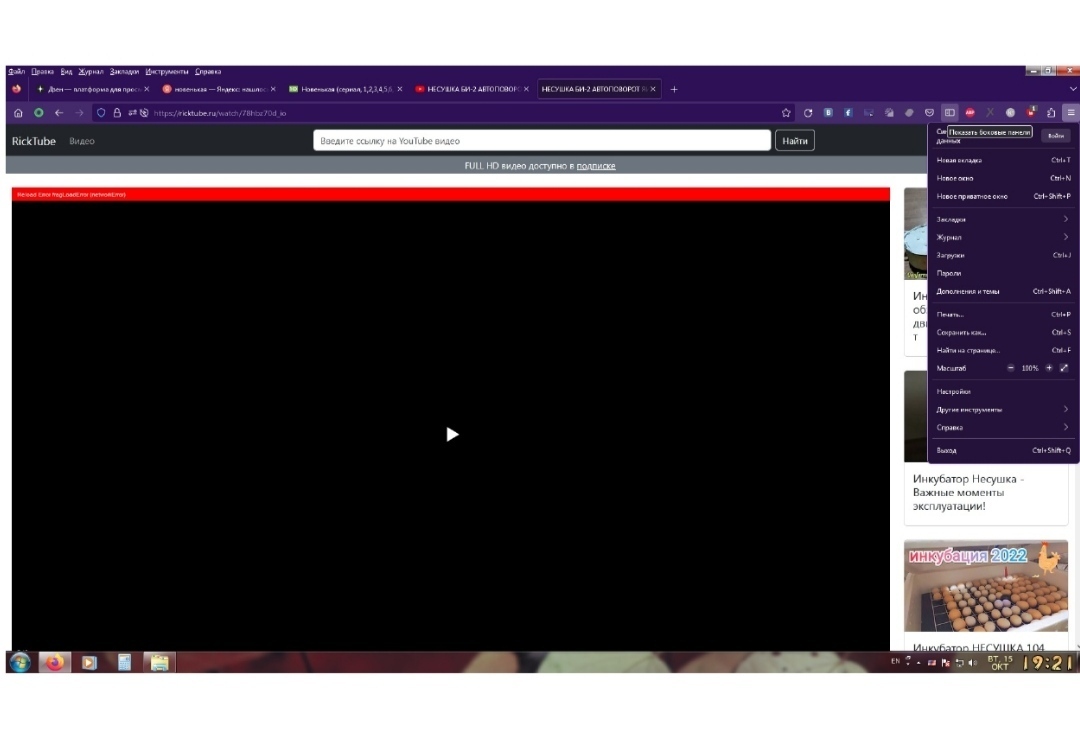Click the green circle extension icon near home

click(39, 113)
